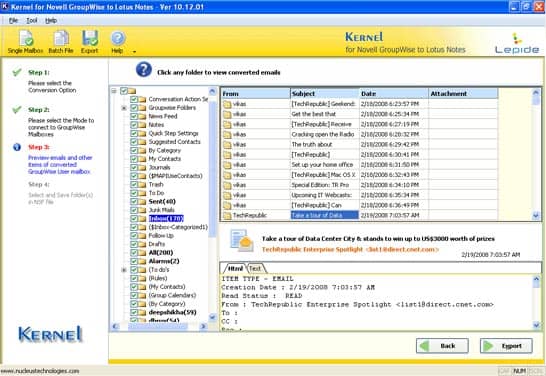Click the Follow Up folder icon
Screen dimensions: 546x376
click(x=142, y=236)
